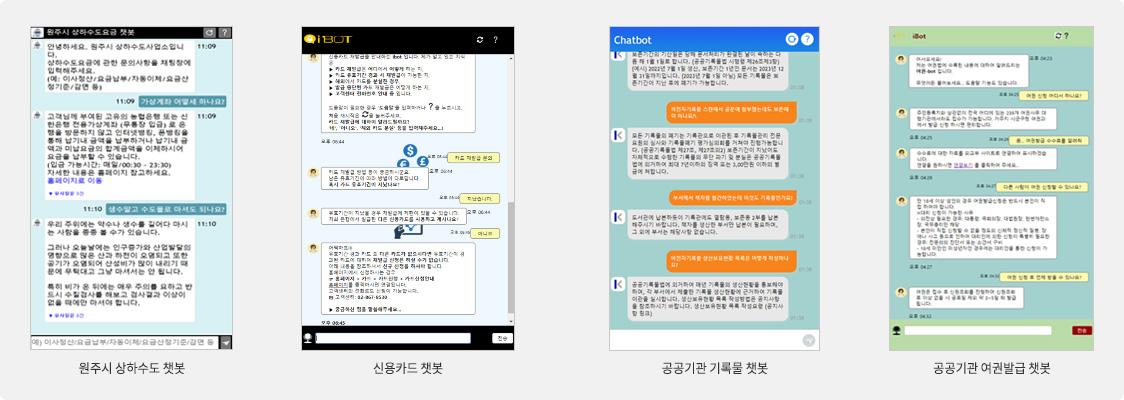Click orange 비전자기록을 스캔해서 message bubble

click(x=730, y=113)
